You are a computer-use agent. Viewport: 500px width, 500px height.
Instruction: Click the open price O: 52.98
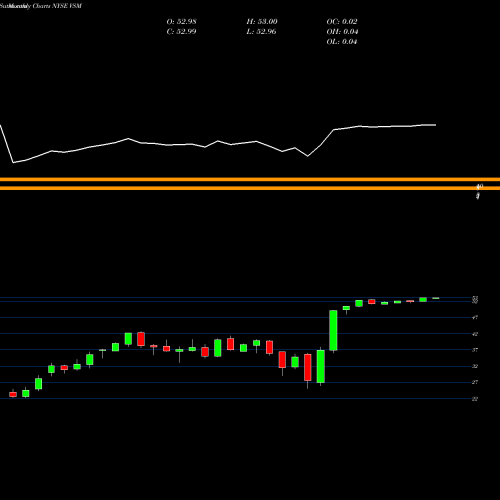pyautogui.click(x=181, y=21)
